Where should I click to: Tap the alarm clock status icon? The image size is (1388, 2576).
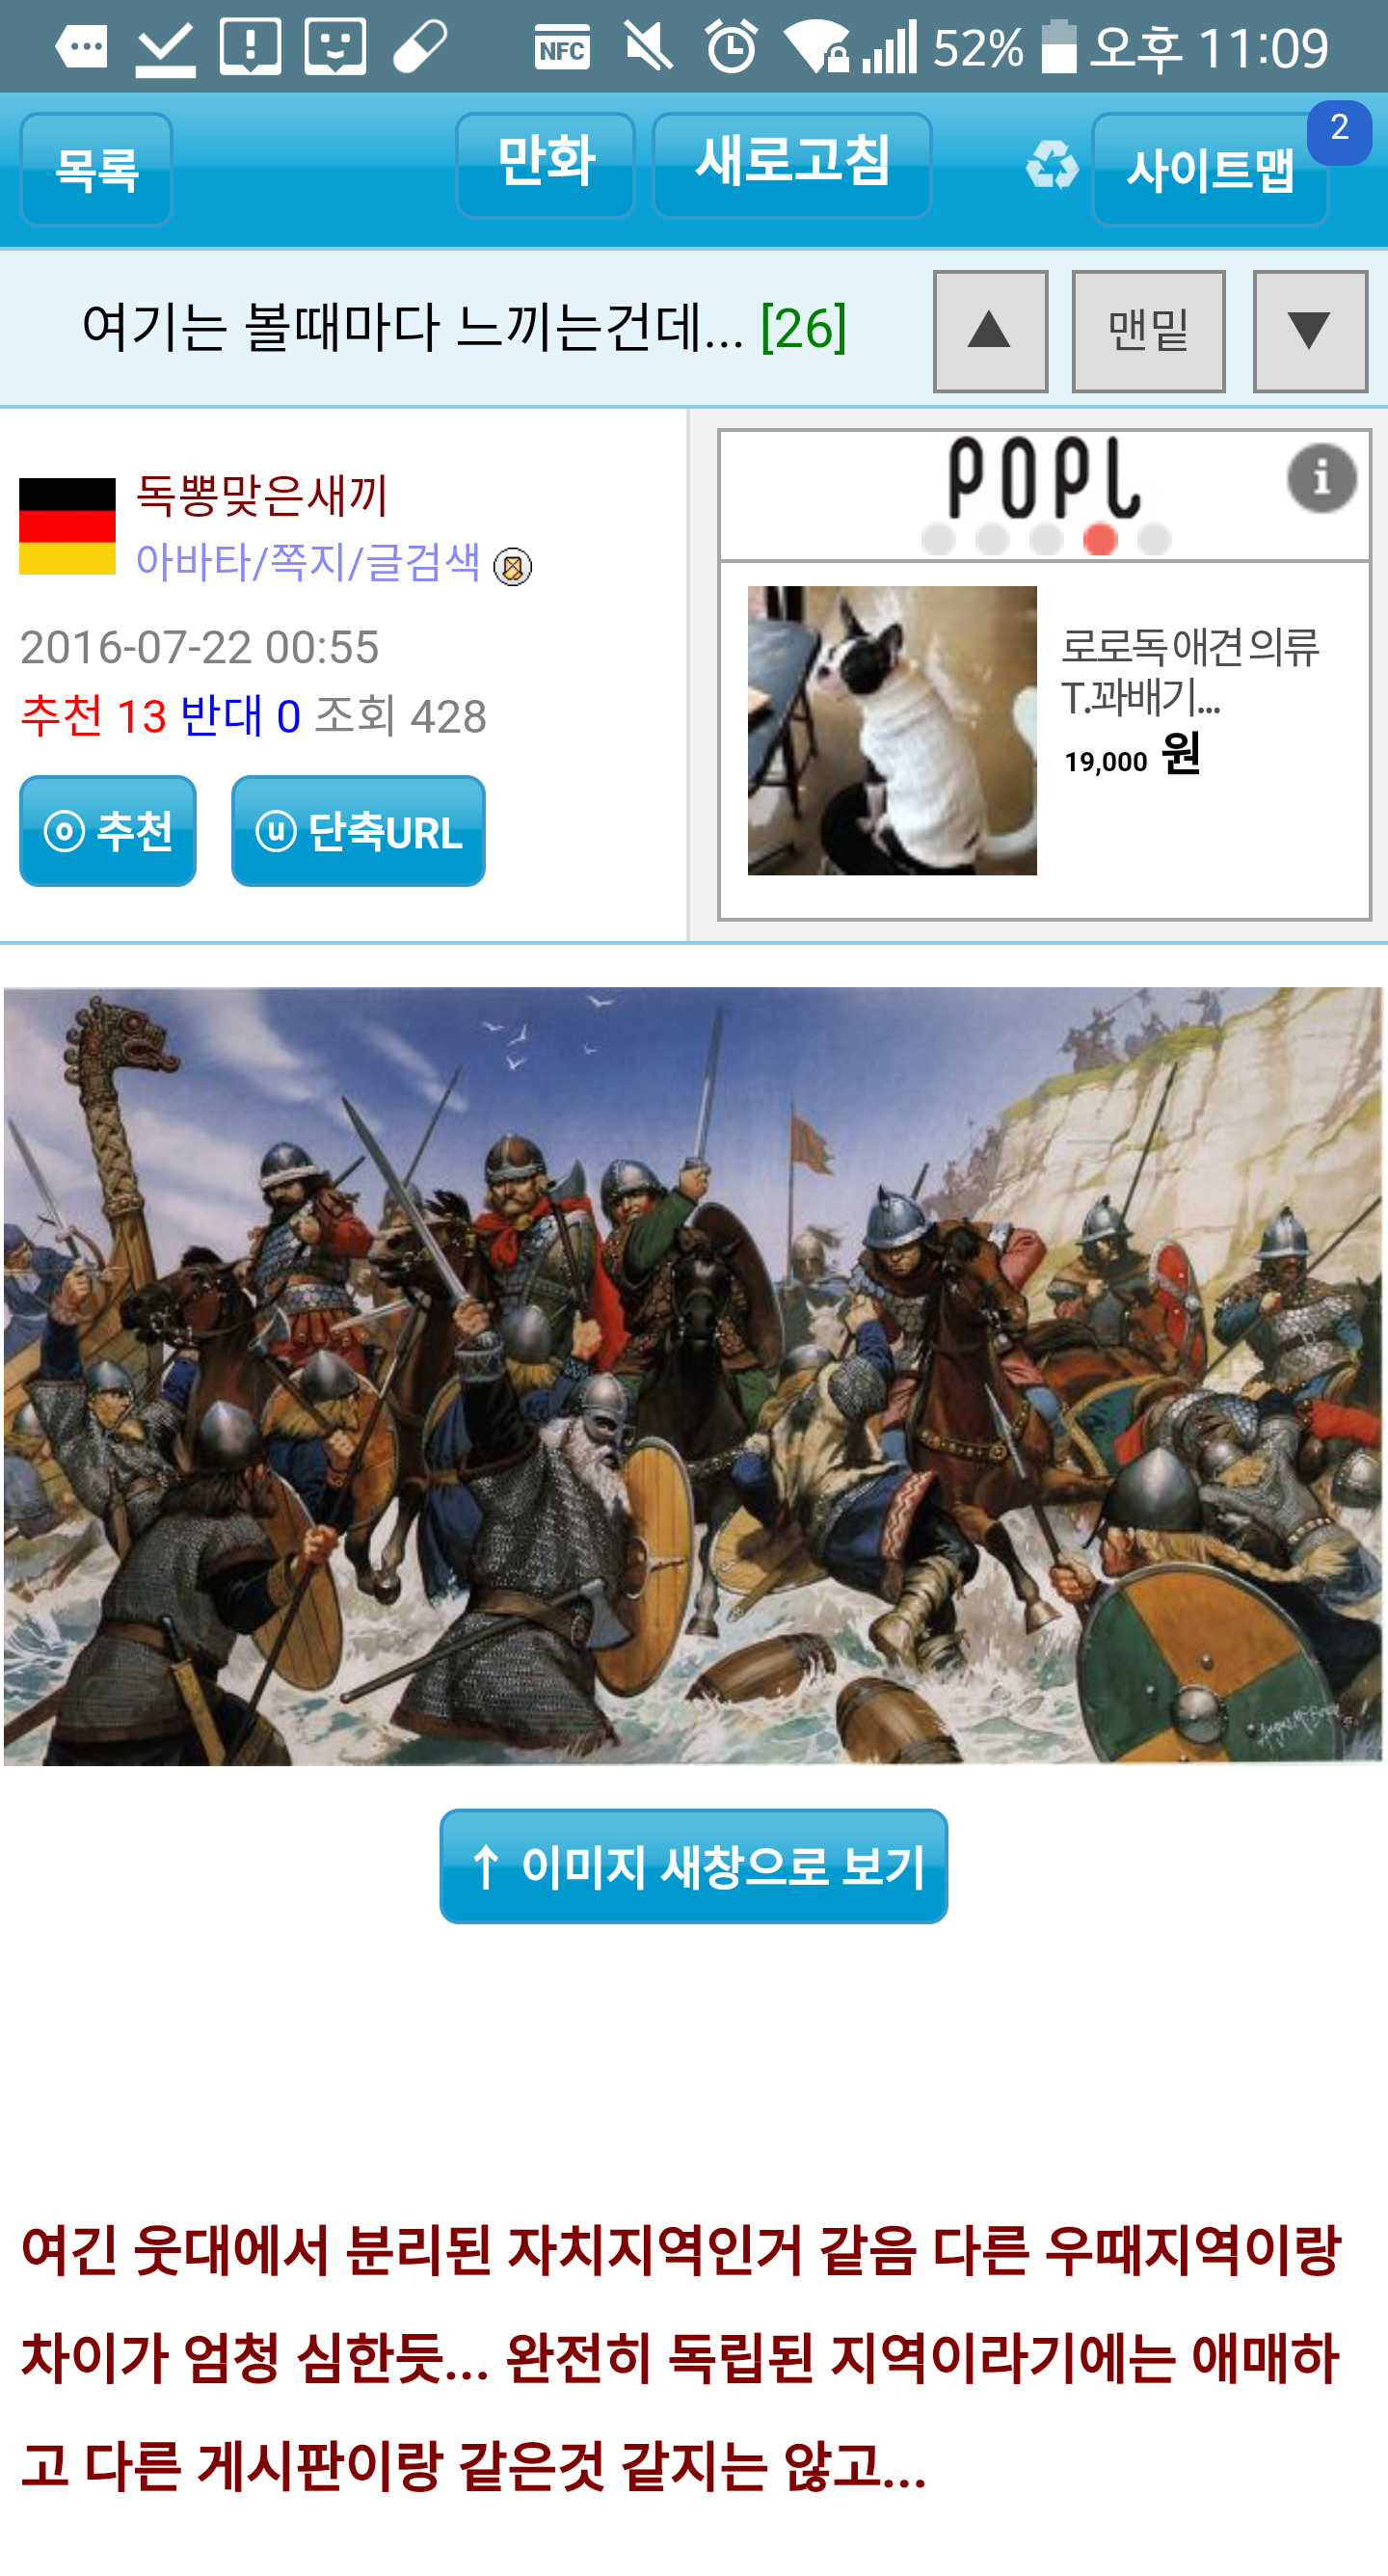731,47
